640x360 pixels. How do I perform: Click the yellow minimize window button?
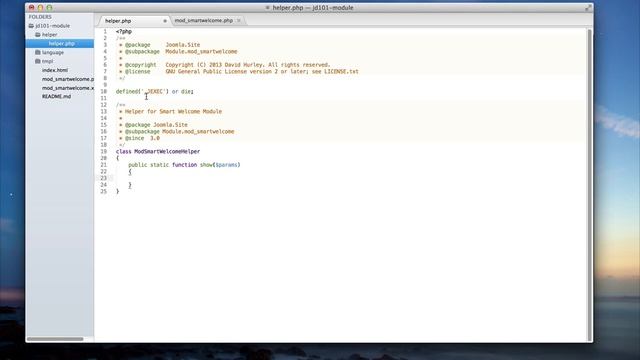tap(40, 8)
